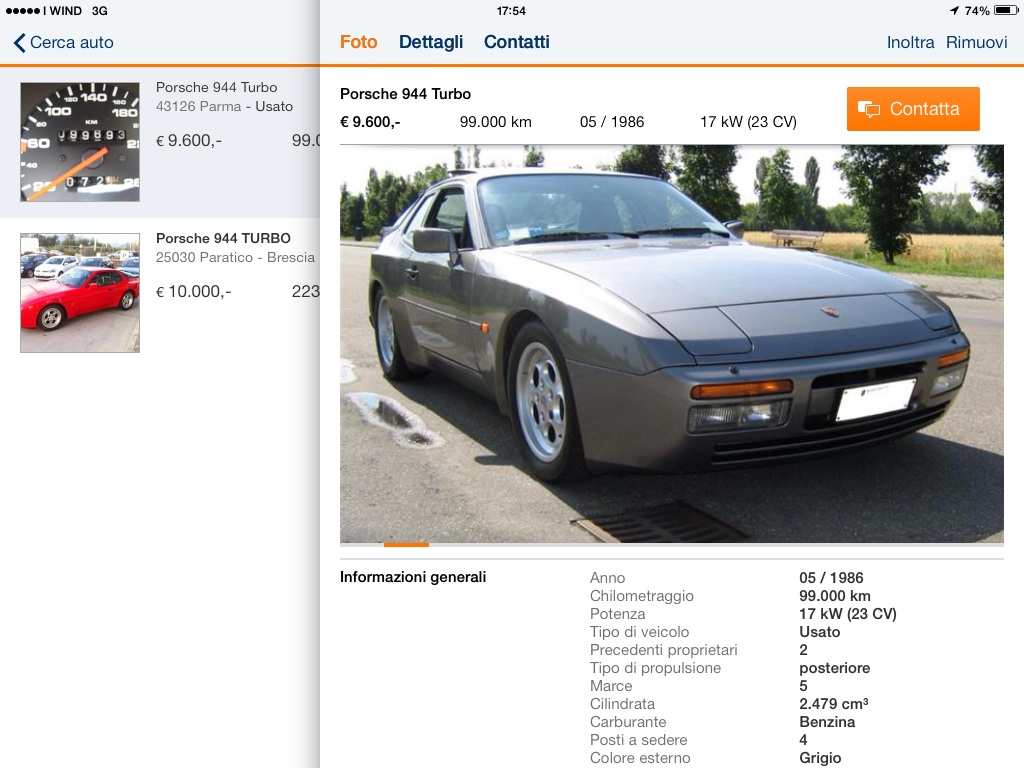Viewport: 1024px width, 768px height.
Task: Select the red Porsche thumbnail
Action: [x=80, y=293]
